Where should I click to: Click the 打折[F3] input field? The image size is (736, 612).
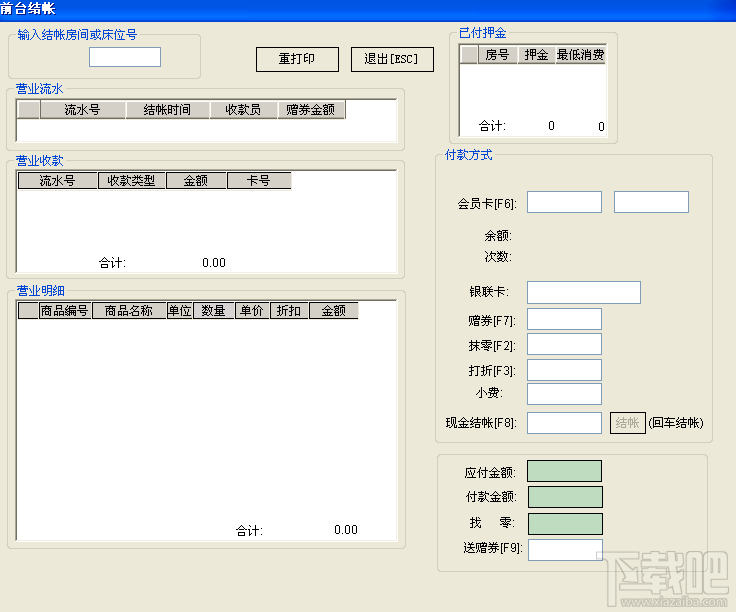pyautogui.click(x=564, y=370)
